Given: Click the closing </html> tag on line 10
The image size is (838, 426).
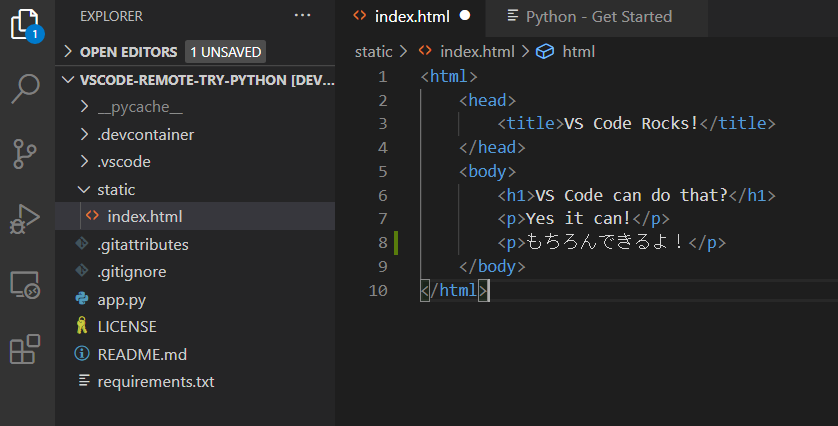Looking at the screenshot, I should click(x=454, y=290).
